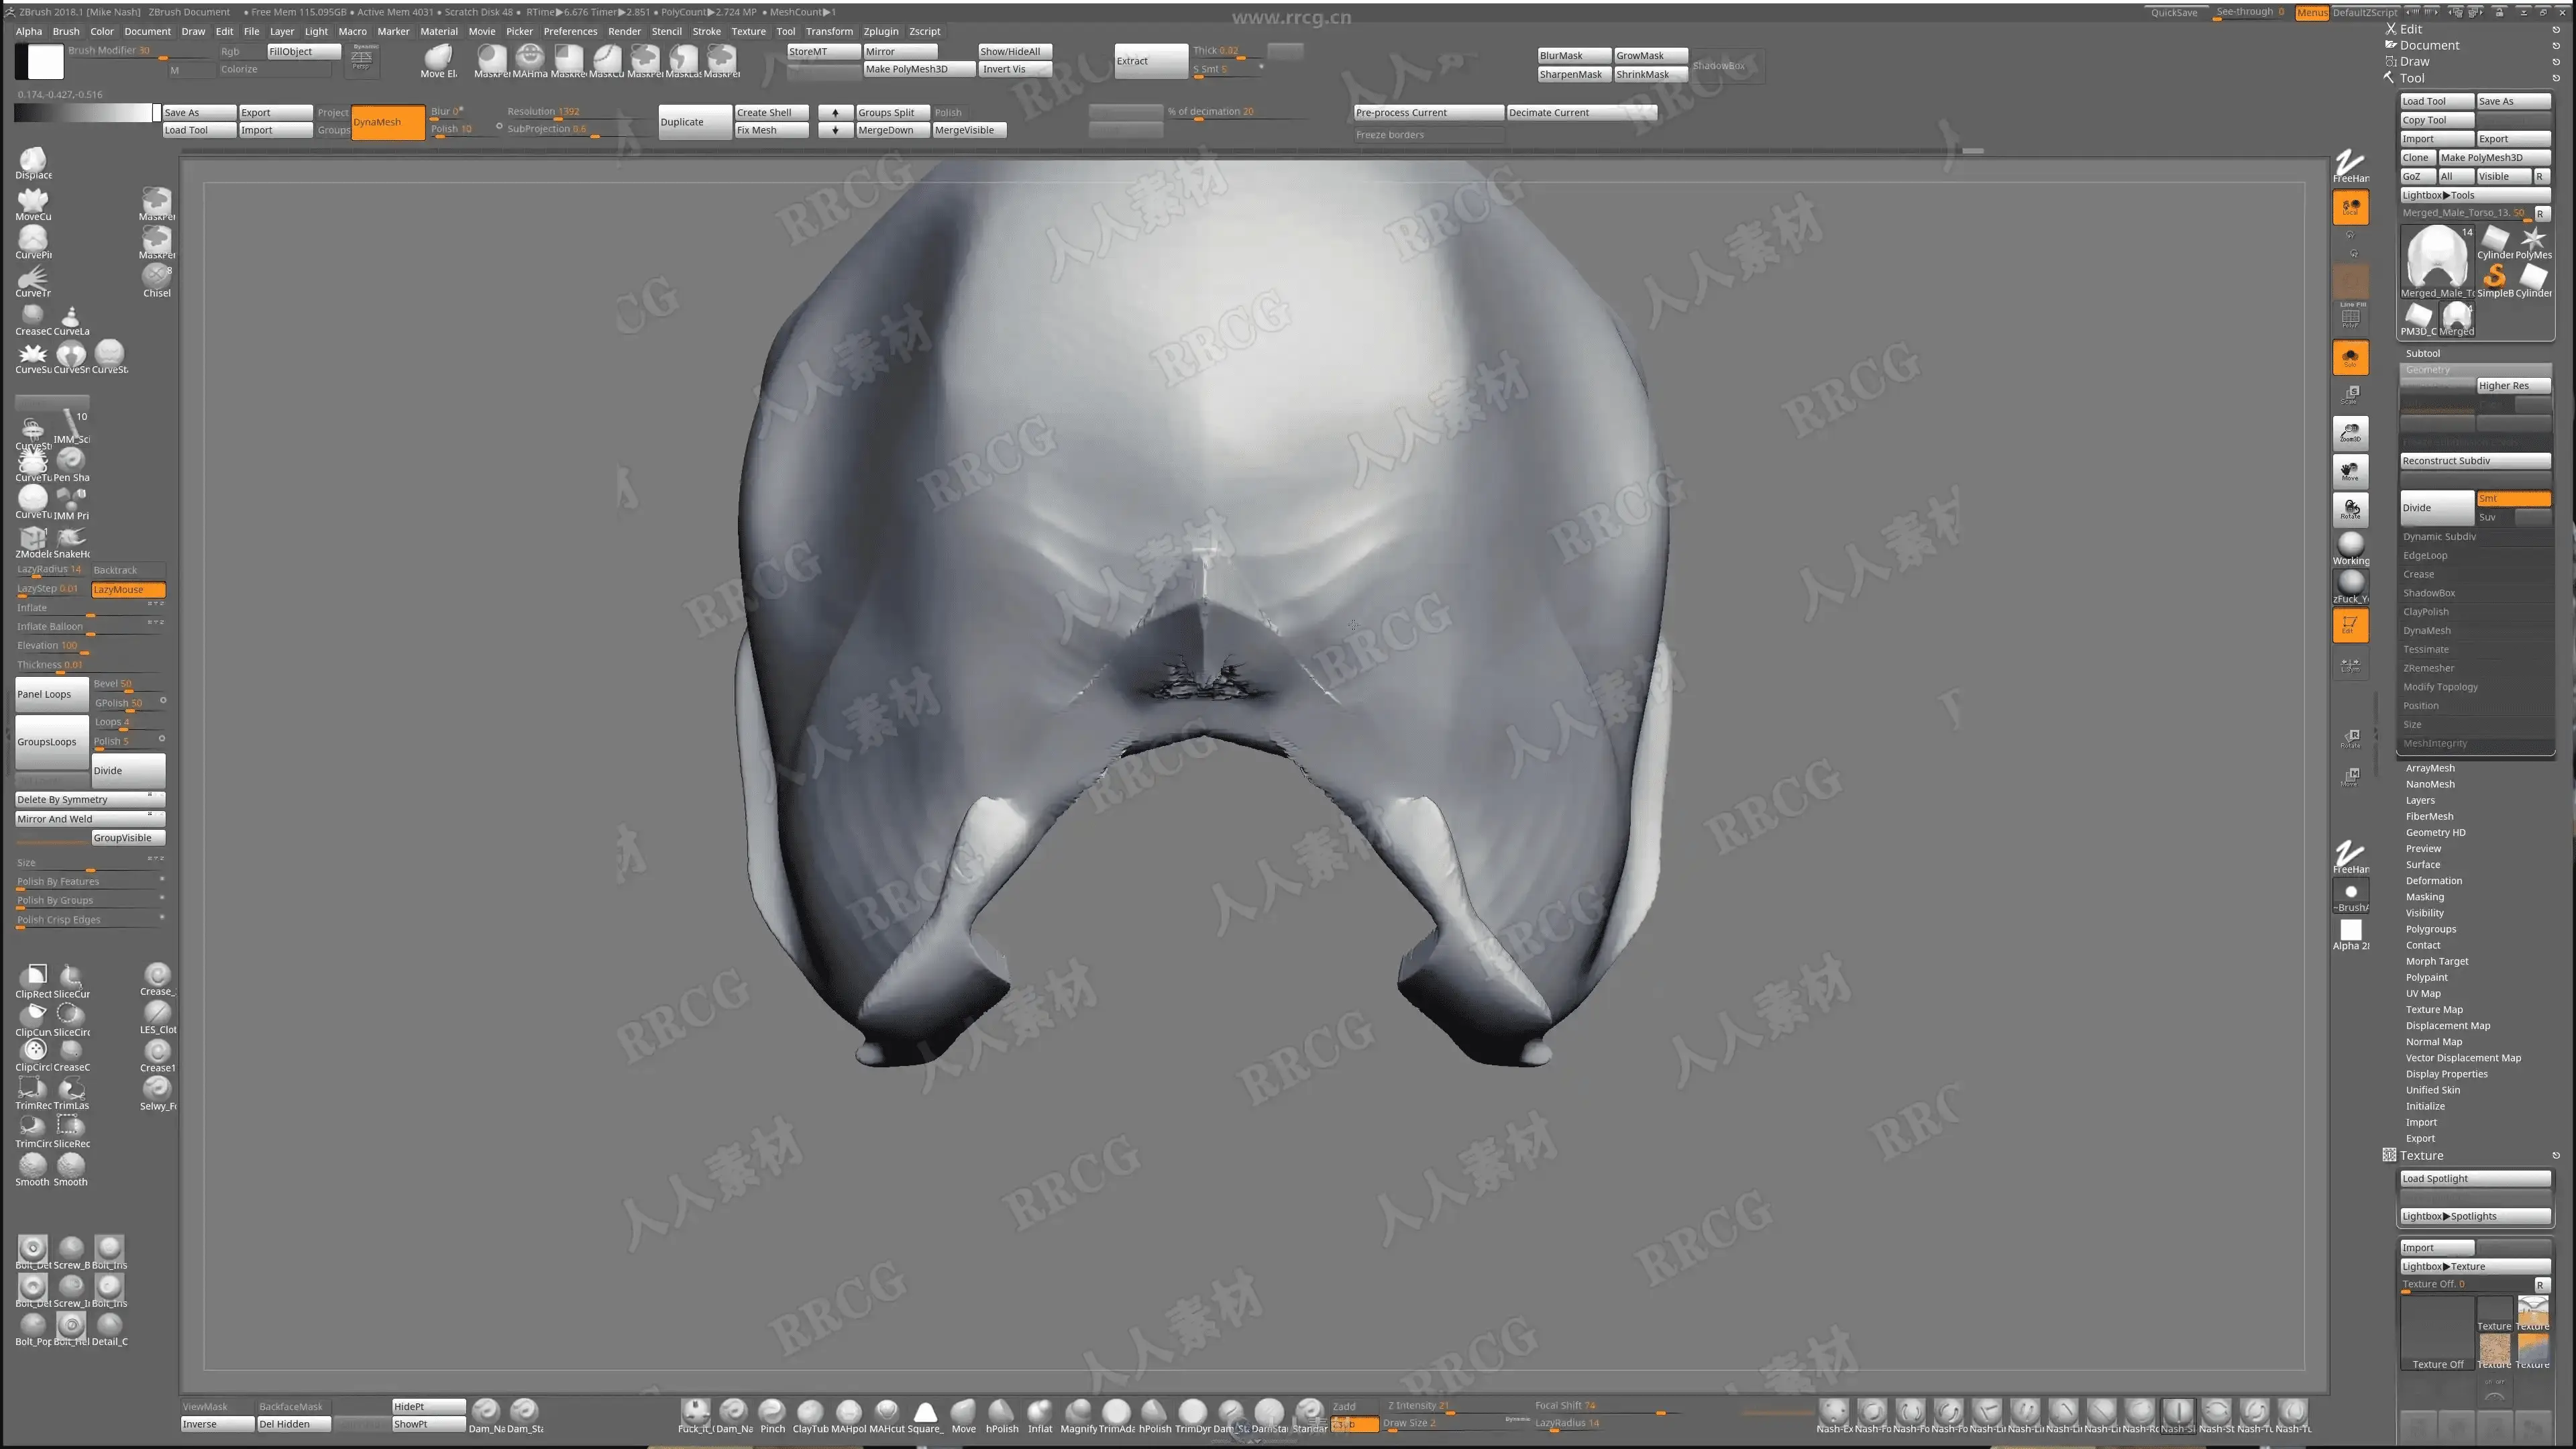Toggle the DynaMesh button
This screenshot has height=1449, width=2576.
(388, 122)
